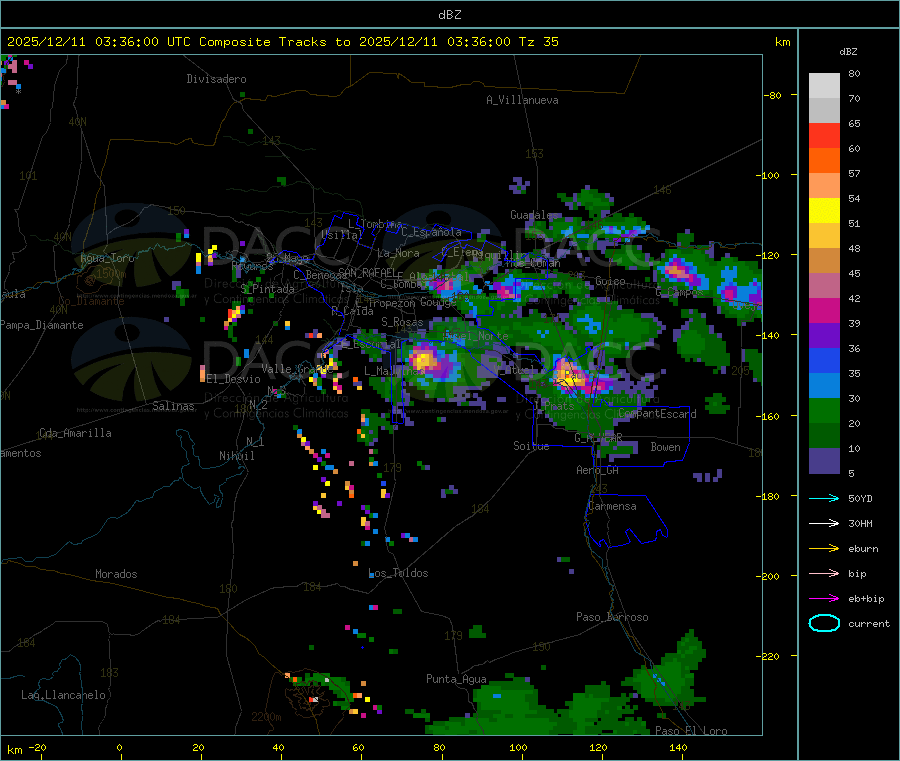Image resolution: width=900 pixels, height=761 pixels.
Task: Click the 'Tz 35' text in header
Action: [x=538, y=42]
